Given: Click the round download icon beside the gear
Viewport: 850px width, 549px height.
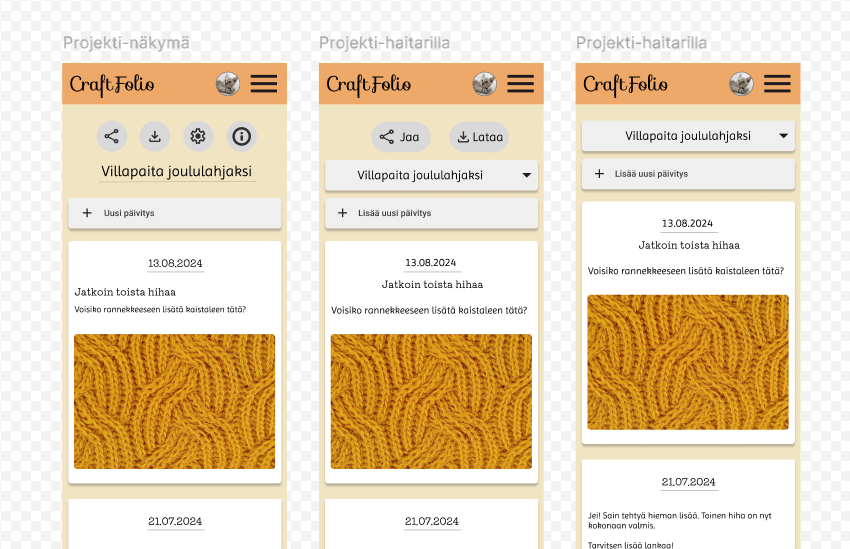Looking at the screenshot, I should point(155,137).
